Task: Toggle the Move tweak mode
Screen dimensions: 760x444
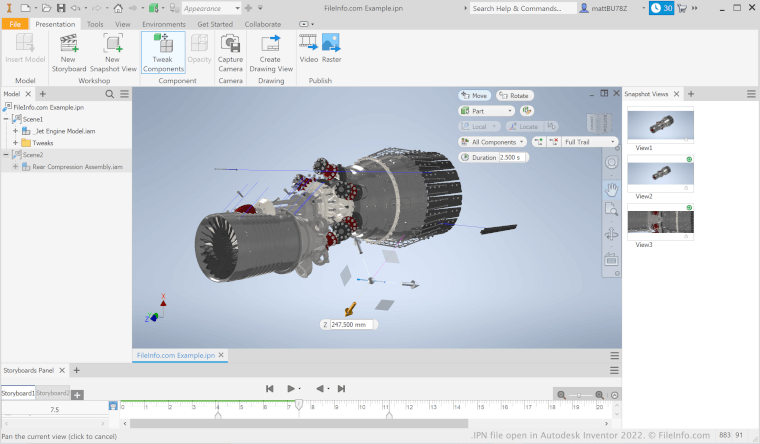Action: 474,96
